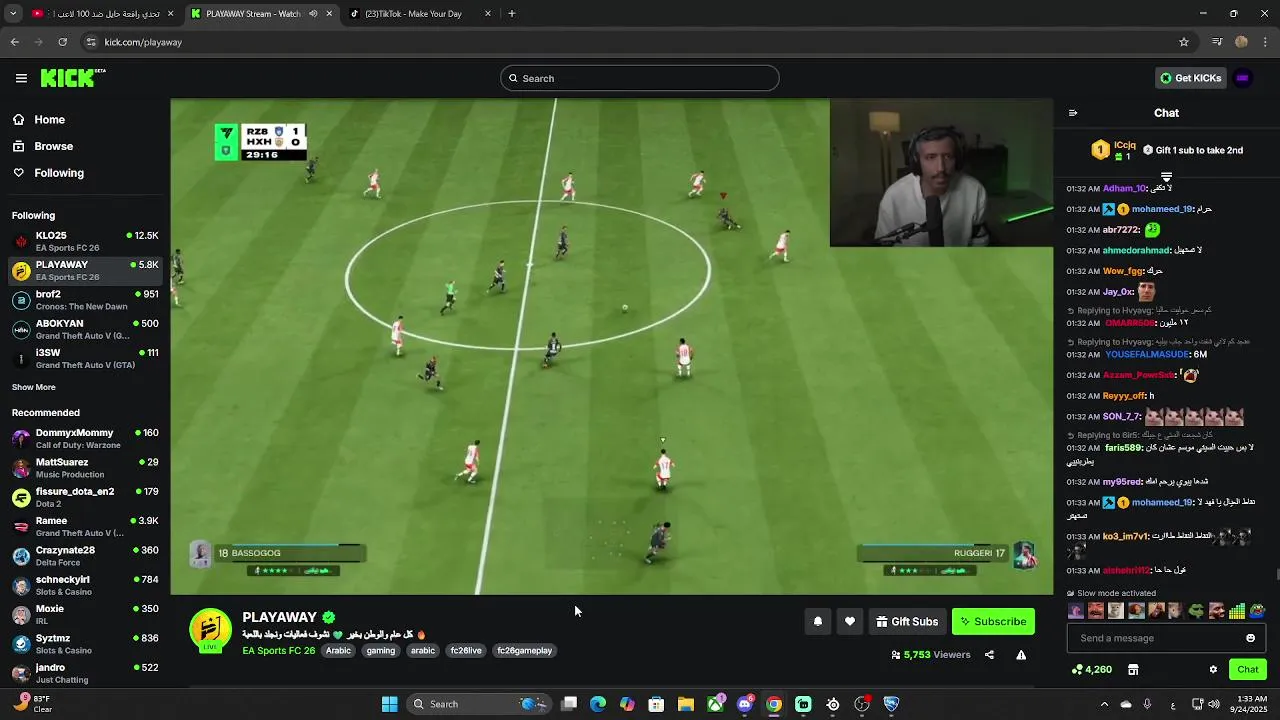
Task: Bookmark this page with star
Action: (x=1184, y=42)
